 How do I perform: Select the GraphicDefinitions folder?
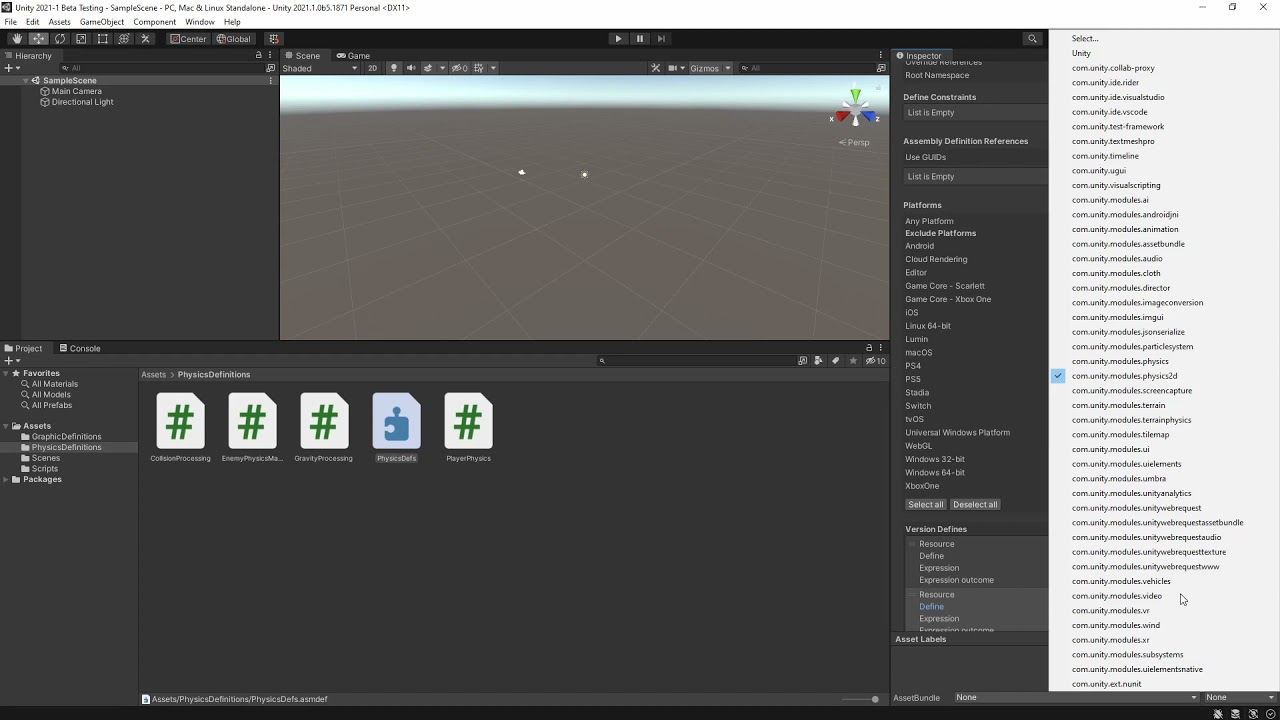66,437
